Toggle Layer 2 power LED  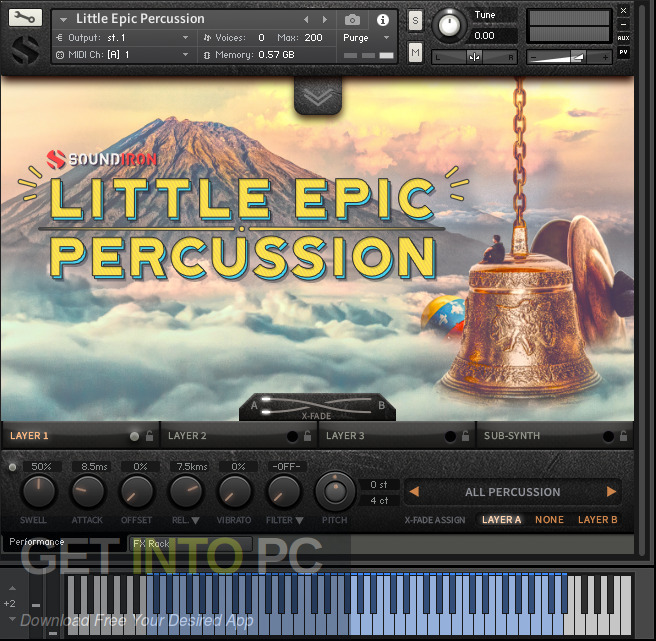tap(292, 436)
